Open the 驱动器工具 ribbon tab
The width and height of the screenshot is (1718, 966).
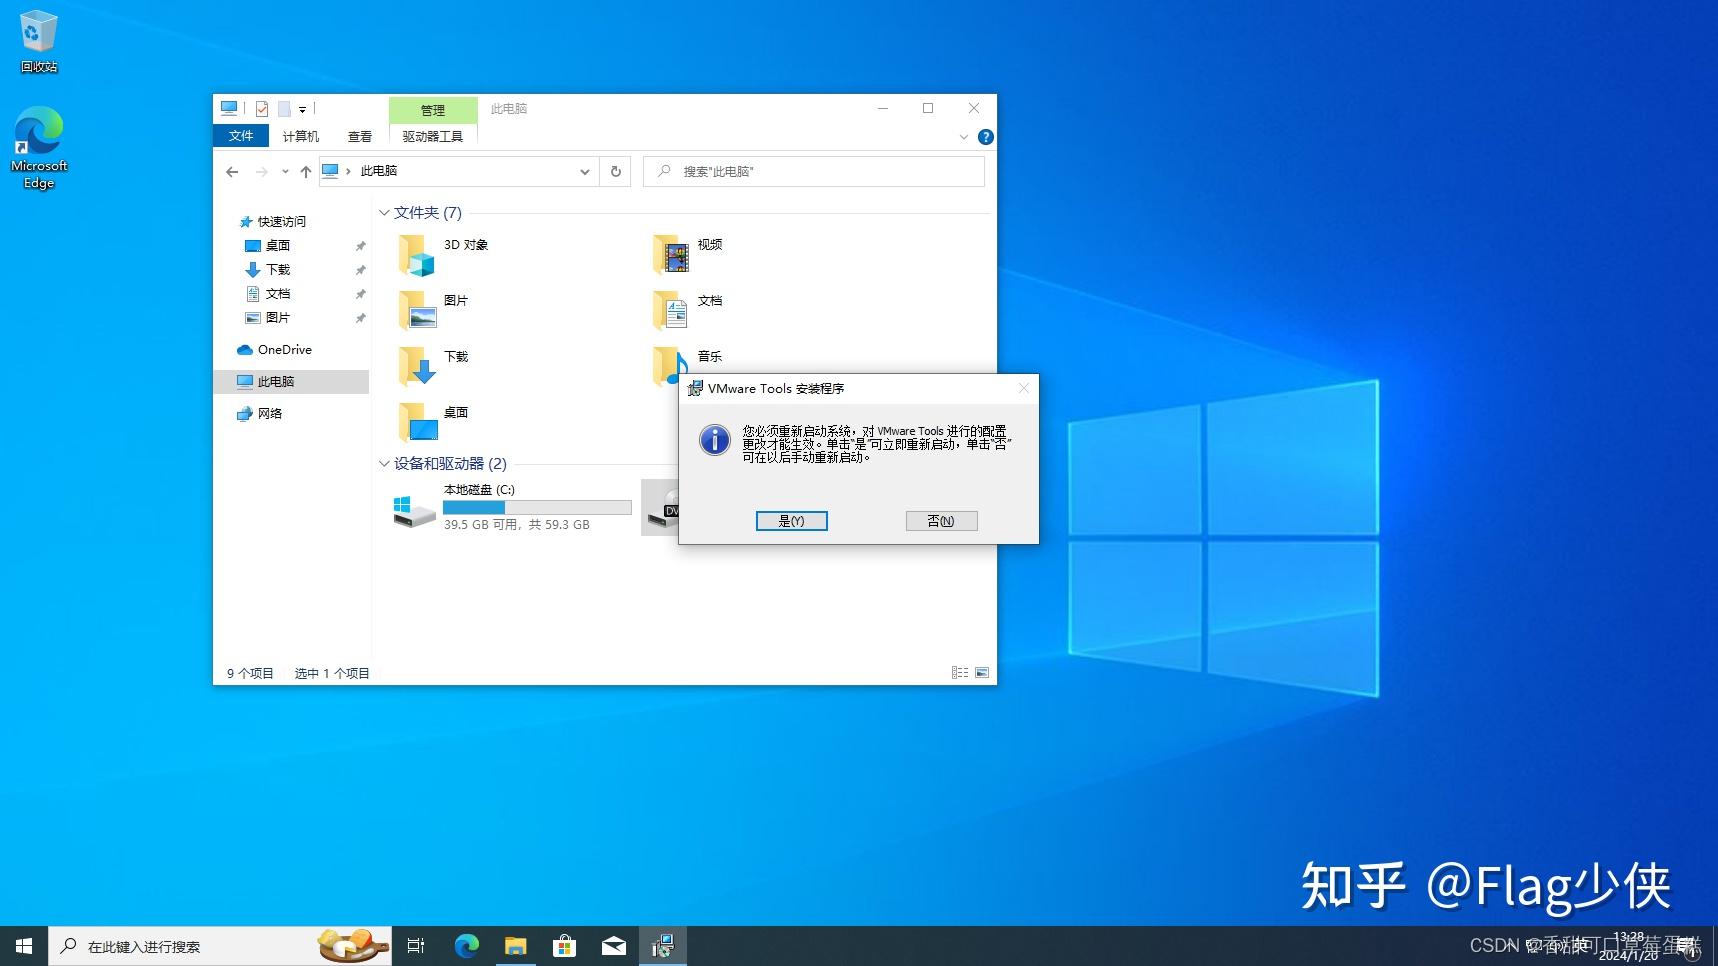click(431, 136)
